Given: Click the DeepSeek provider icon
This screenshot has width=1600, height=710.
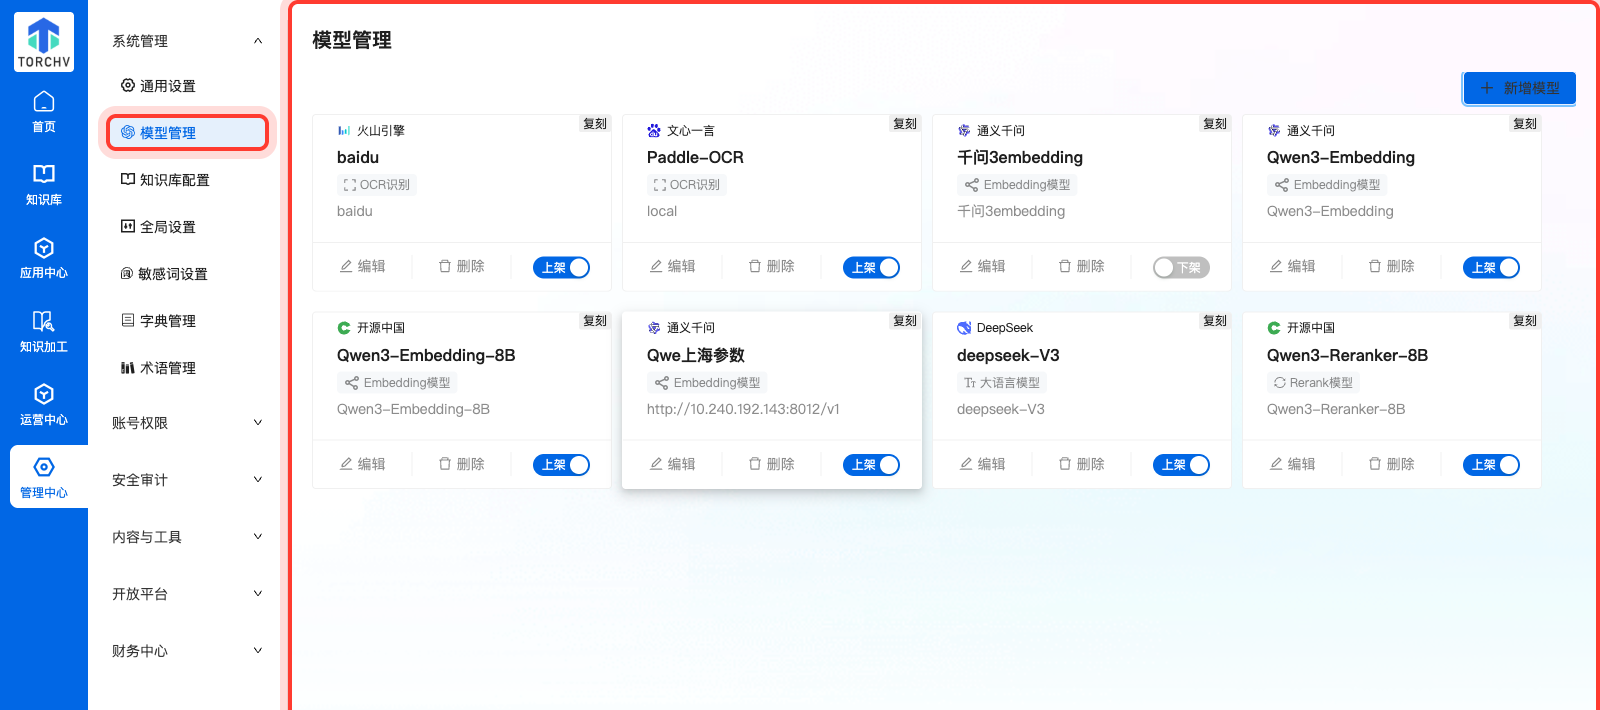Looking at the screenshot, I should [964, 328].
